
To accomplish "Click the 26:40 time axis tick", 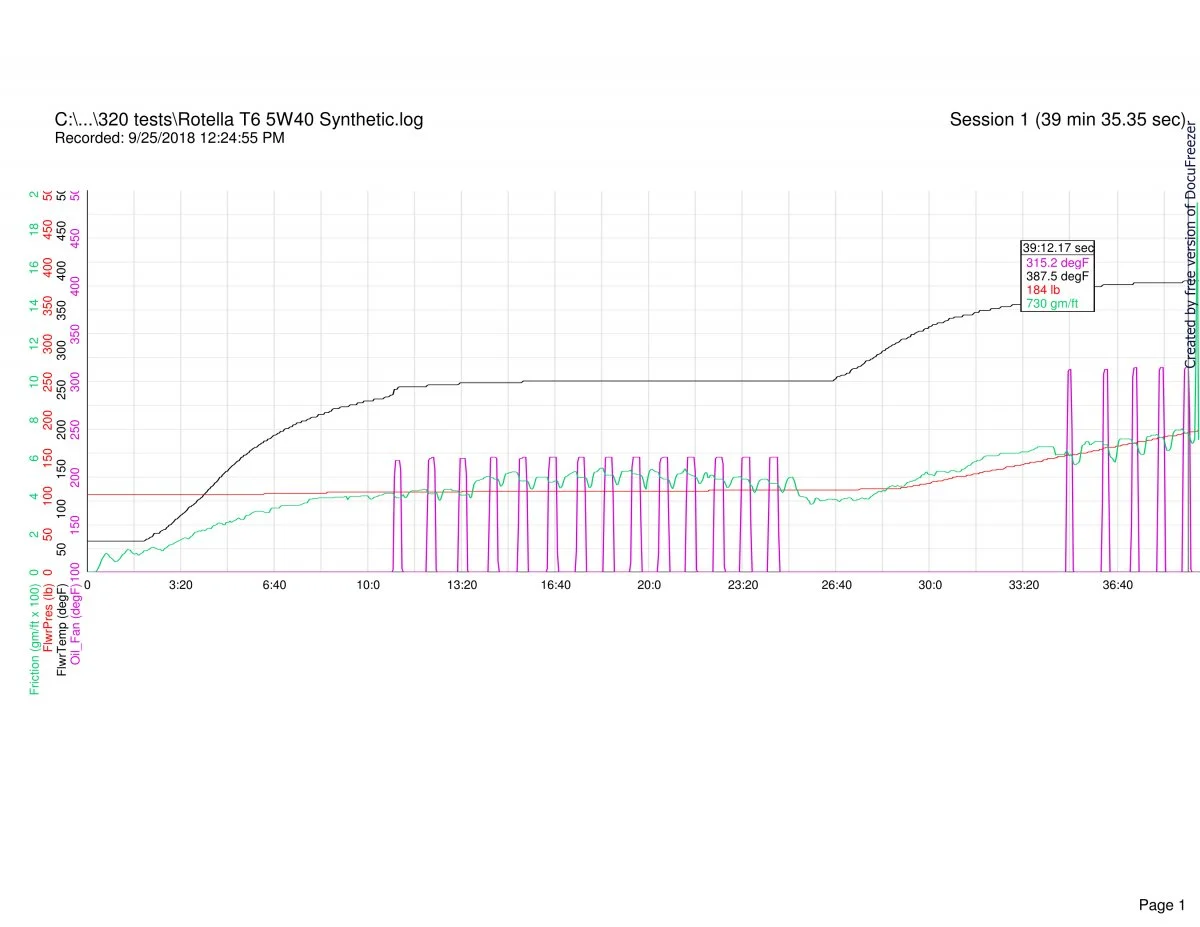I will tap(836, 584).
